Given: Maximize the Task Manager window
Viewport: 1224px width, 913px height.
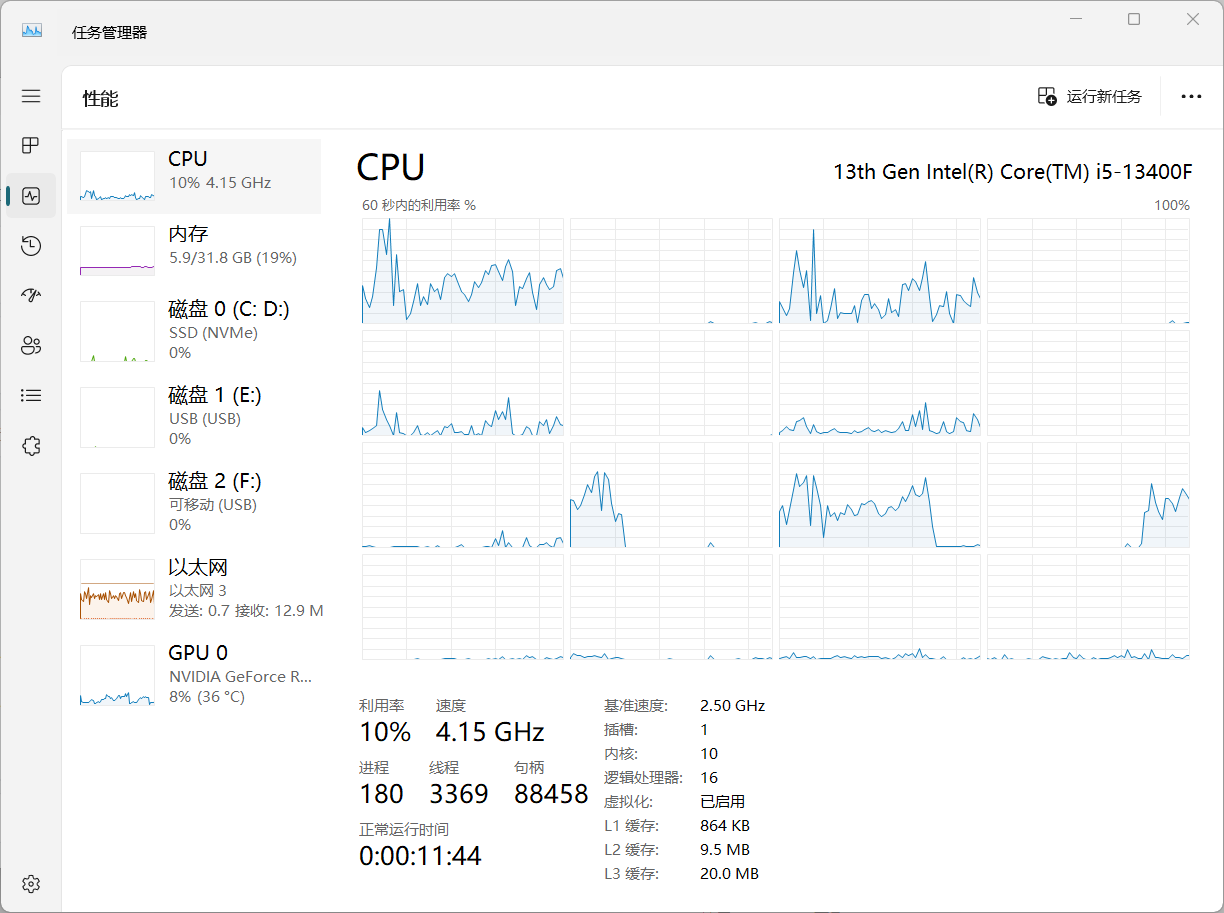Looking at the screenshot, I should click(x=1134, y=20).
